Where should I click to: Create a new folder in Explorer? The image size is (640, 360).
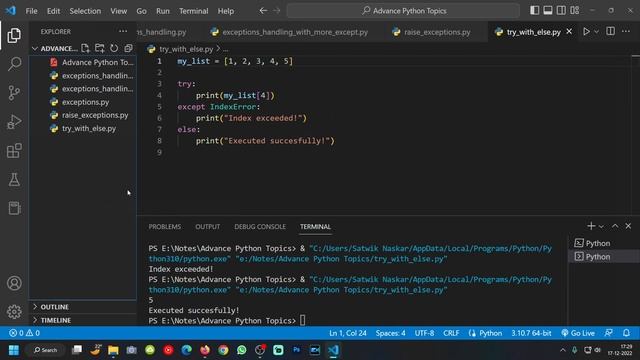click(x=100, y=48)
